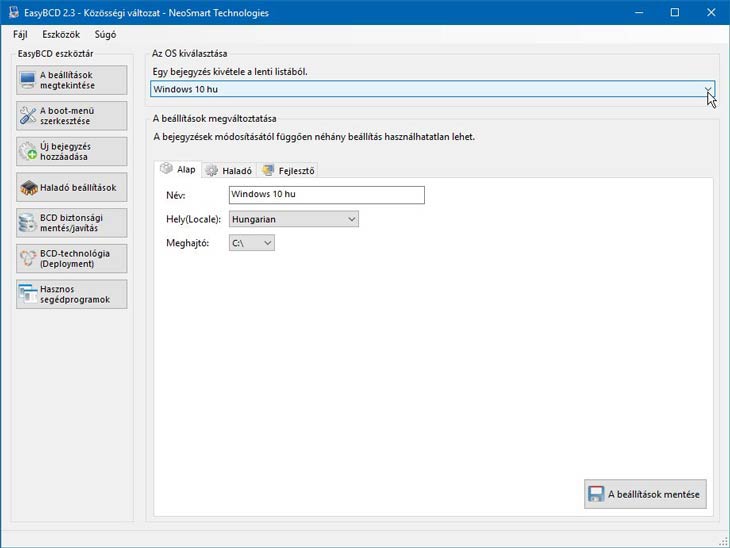730x548 pixels.
Task: Click the monitor icon beside A beállítások megtekintése
Action: [x=28, y=80]
